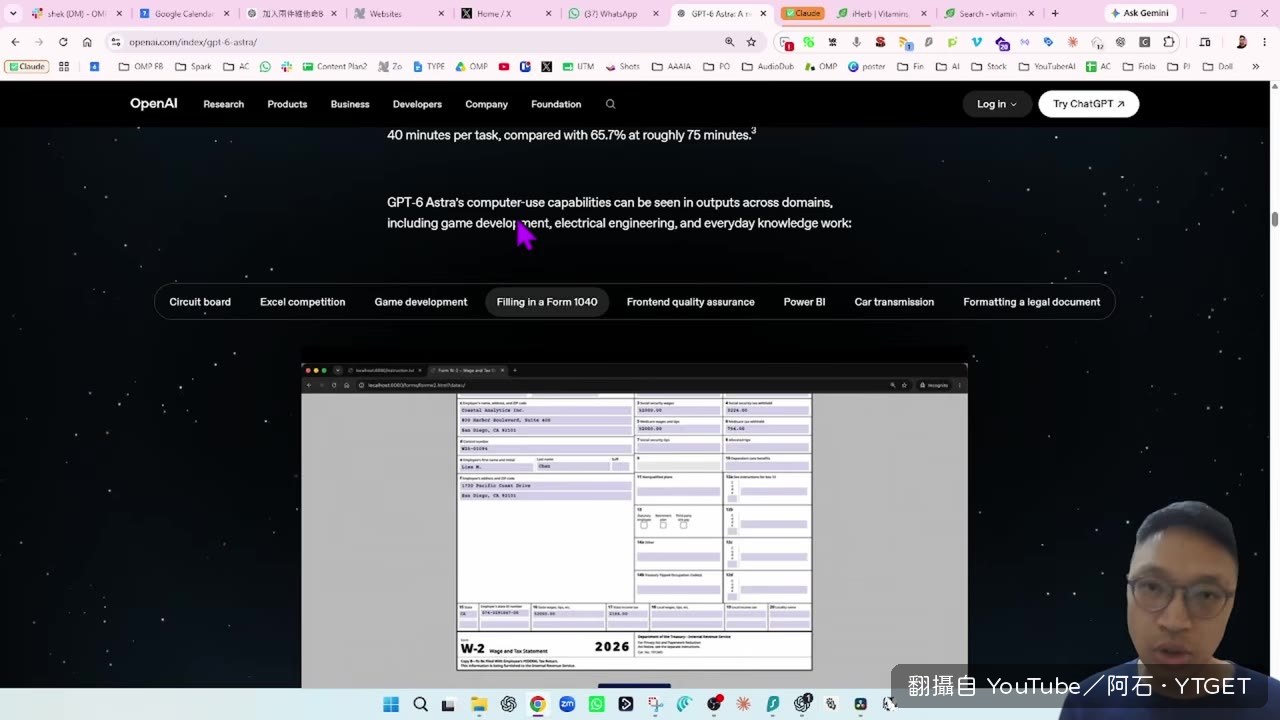Screen dimensions: 1280x720
Task: Reload the page with the browser refresh icon
Action: click(63, 42)
